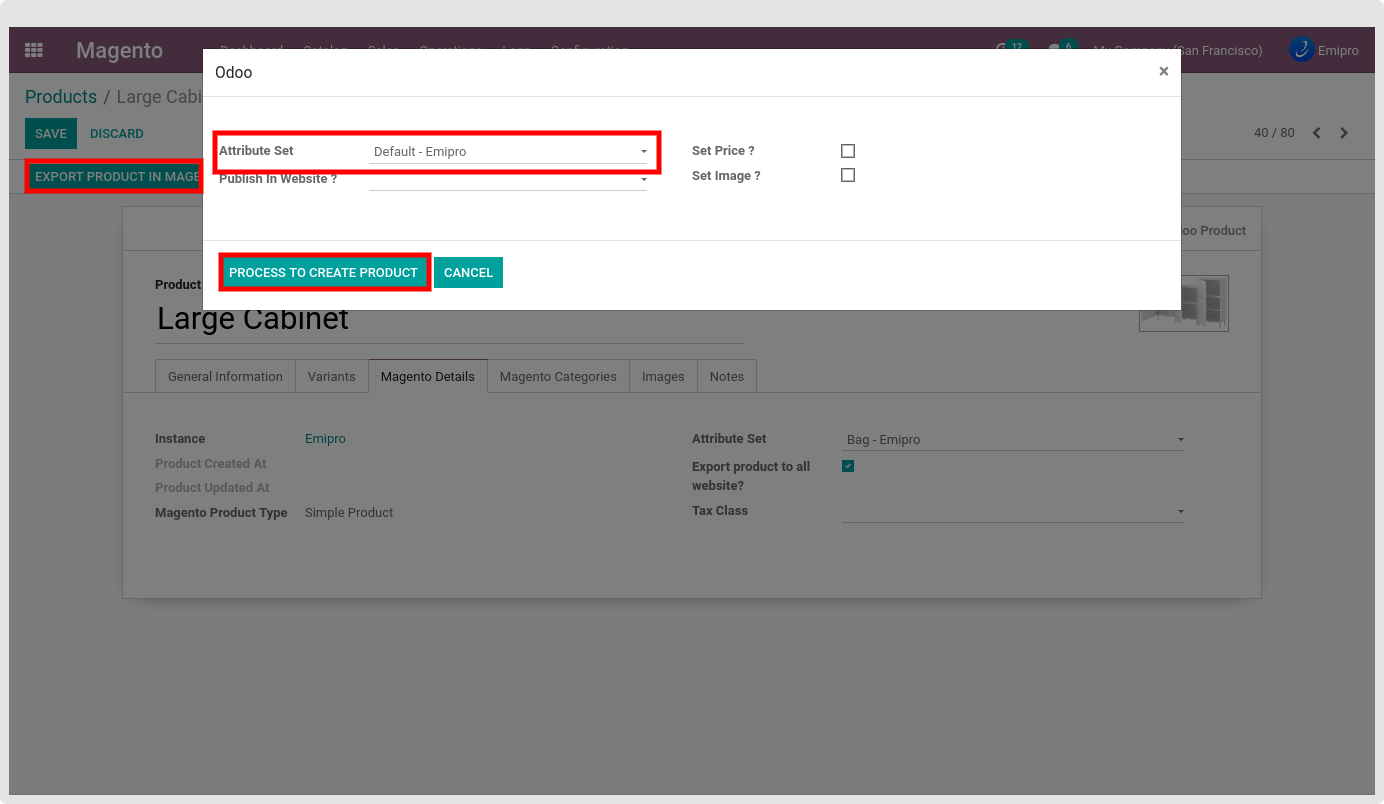Image resolution: width=1384 pixels, height=804 pixels.
Task: Select the Magento Details tab
Action: click(428, 376)
